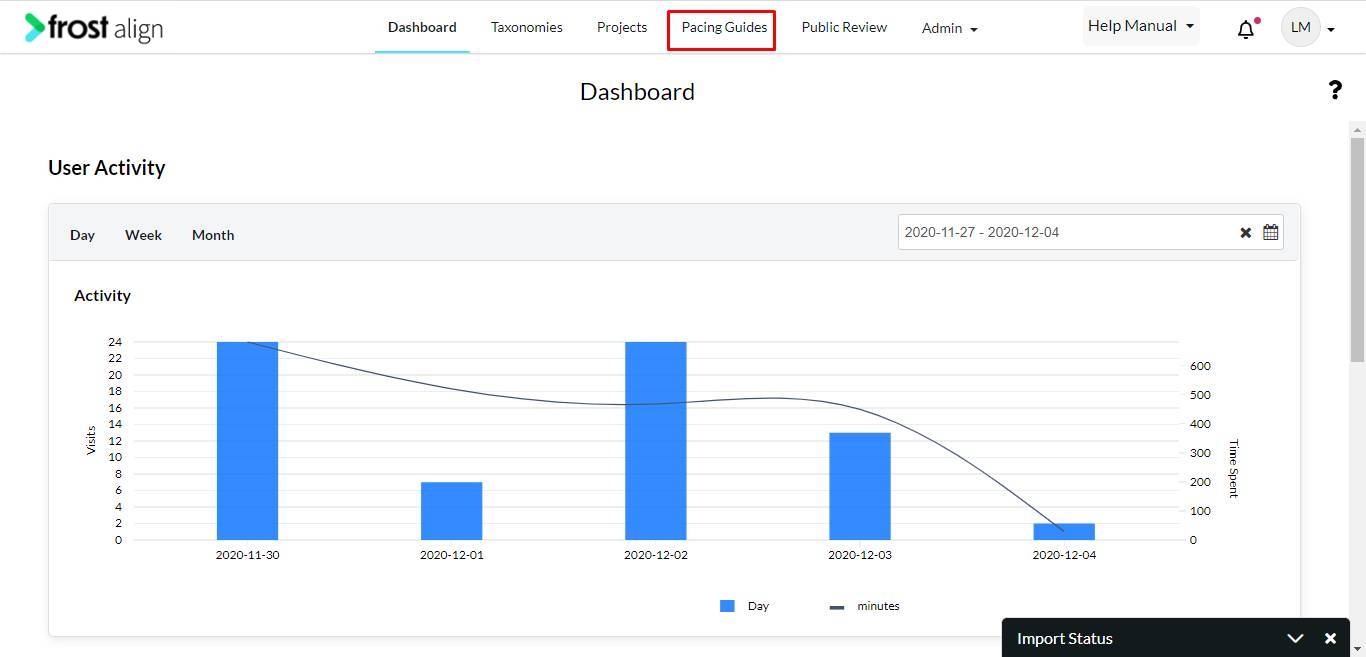Clear the date range with the X icon
Viewport: 1366px width, 657px height.
point(1245,233)
